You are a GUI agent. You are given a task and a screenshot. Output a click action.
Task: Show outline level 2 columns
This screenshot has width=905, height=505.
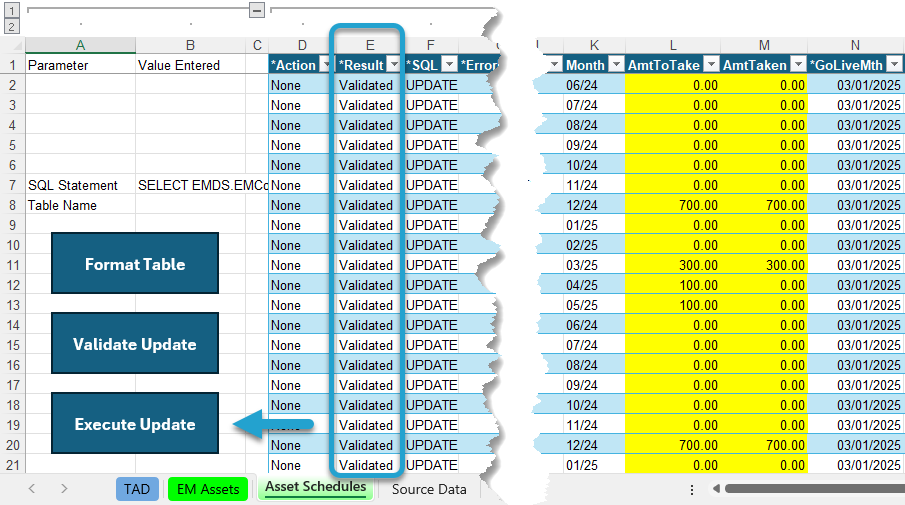[x=12, y=27]
